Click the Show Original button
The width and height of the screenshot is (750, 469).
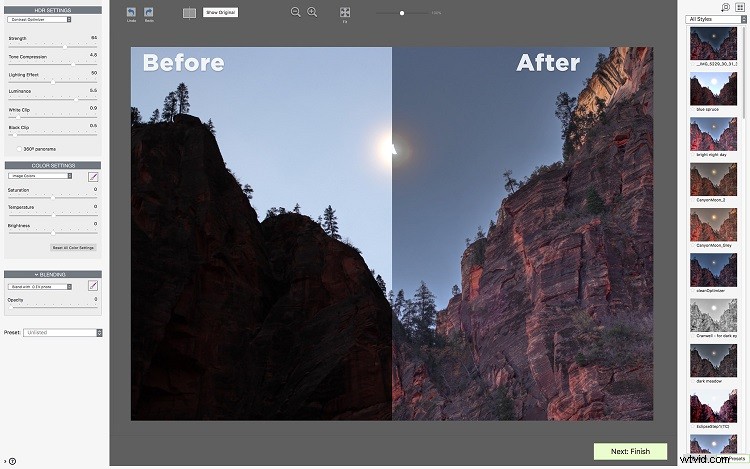220,13
